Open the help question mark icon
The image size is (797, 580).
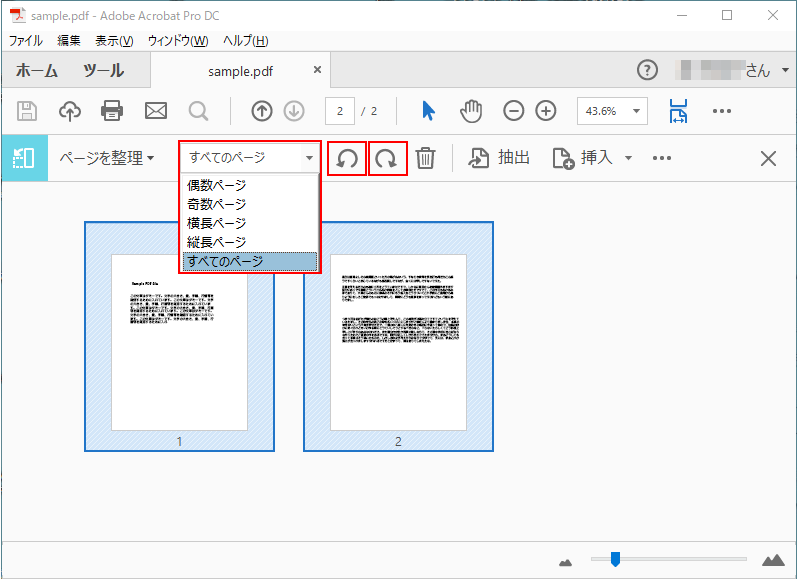pos(647,70)
